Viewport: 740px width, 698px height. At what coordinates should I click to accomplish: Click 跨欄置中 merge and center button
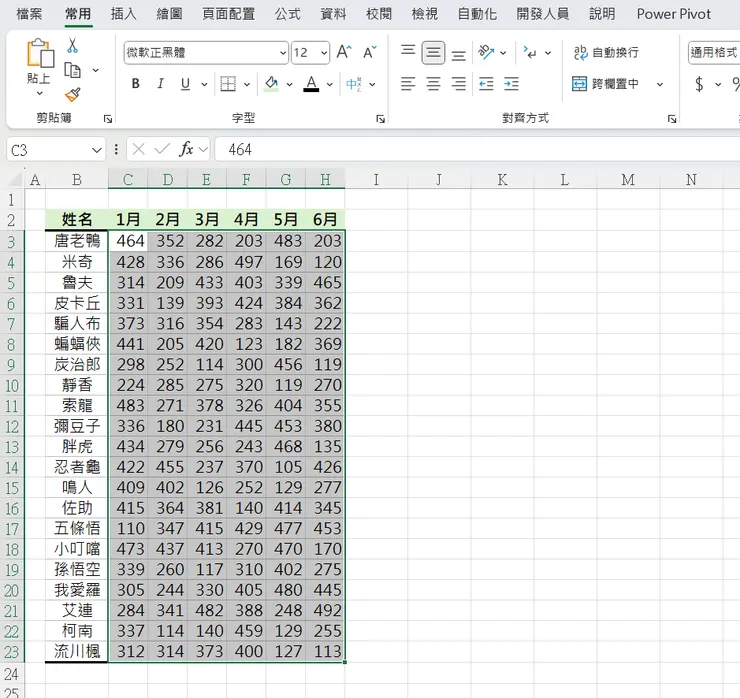point(605,84)
